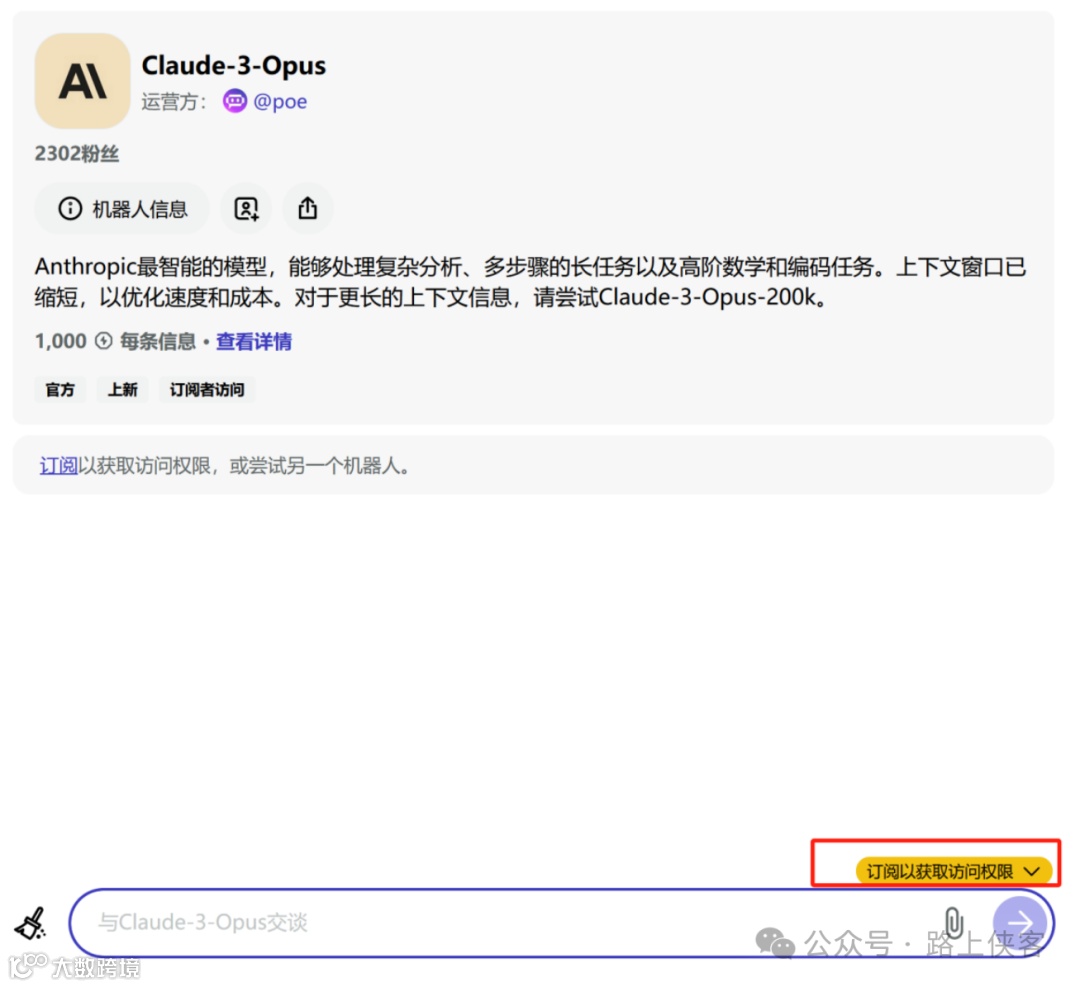The image size is (1080, 987).
Task: Click the Claude-3-Opus bot title
Action: coord(233,65)
